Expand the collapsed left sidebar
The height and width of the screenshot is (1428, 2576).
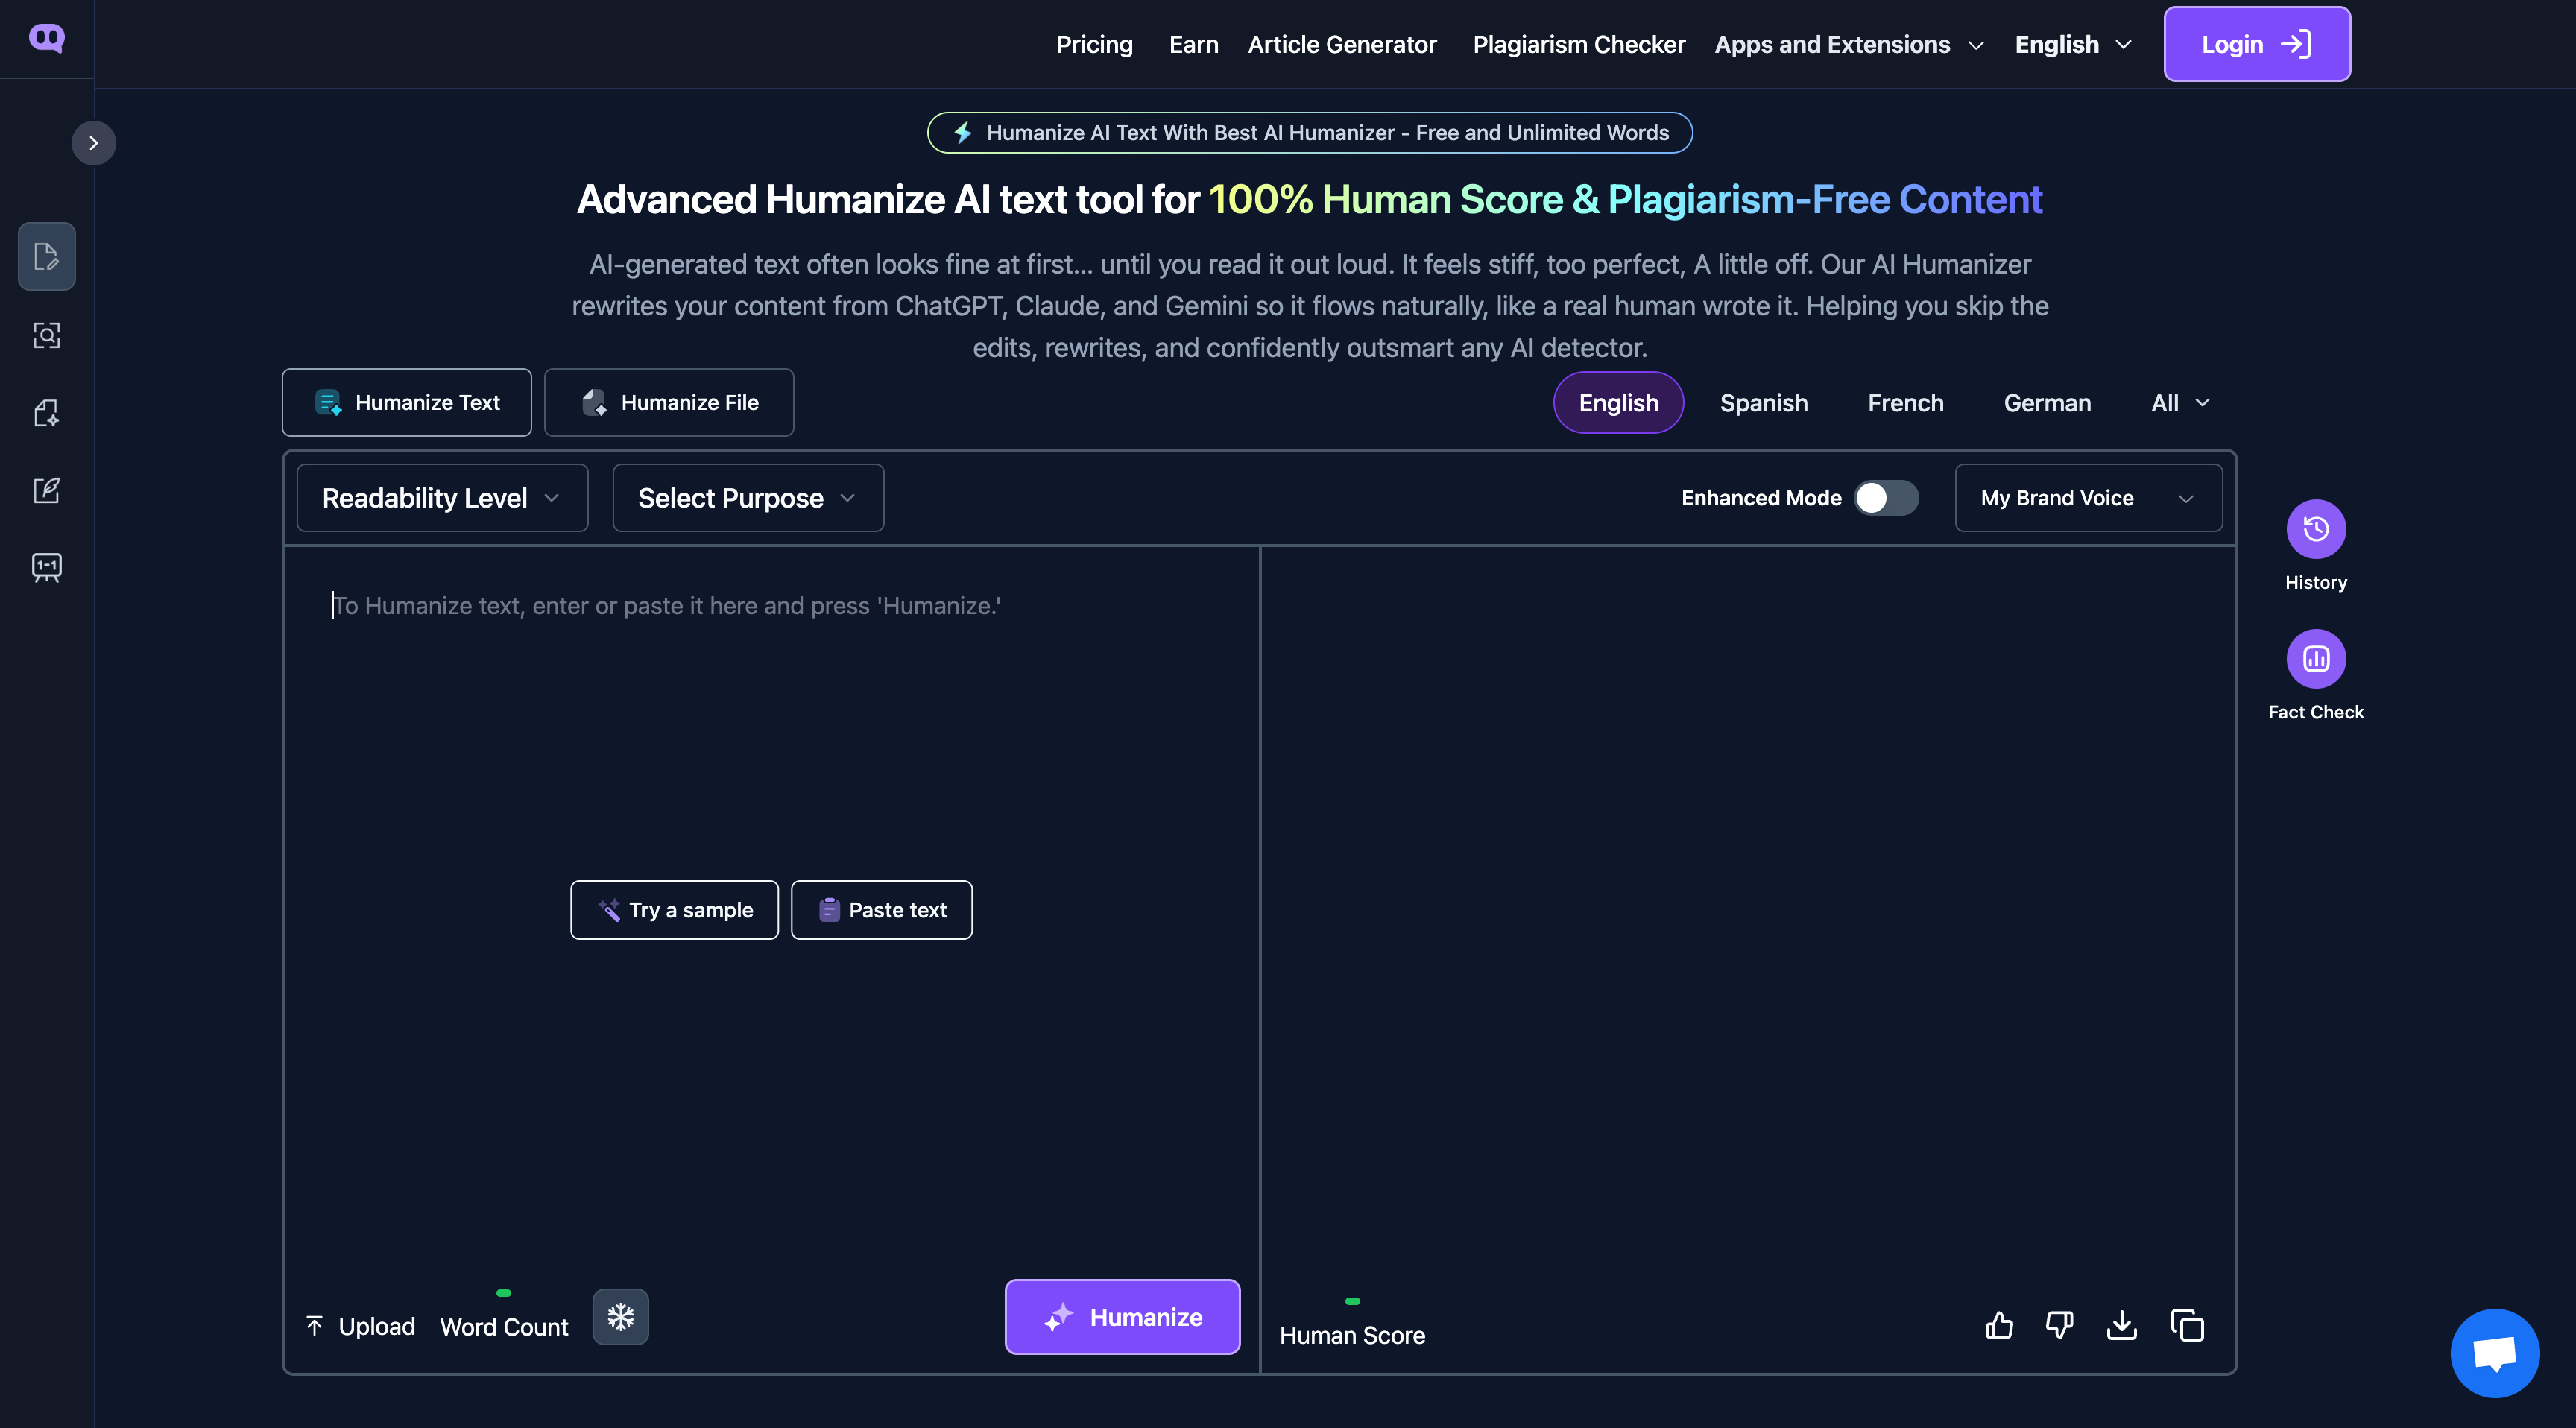pyautogui.click(x=94, y=142)
